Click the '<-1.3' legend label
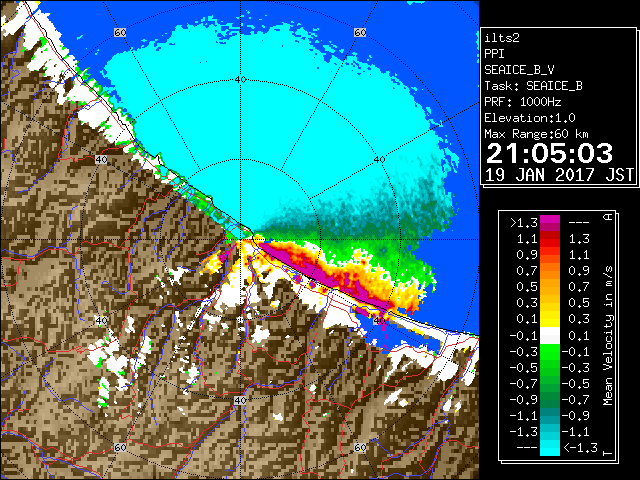Viewport: 640px width, 480px height. [x=580, y=447]
